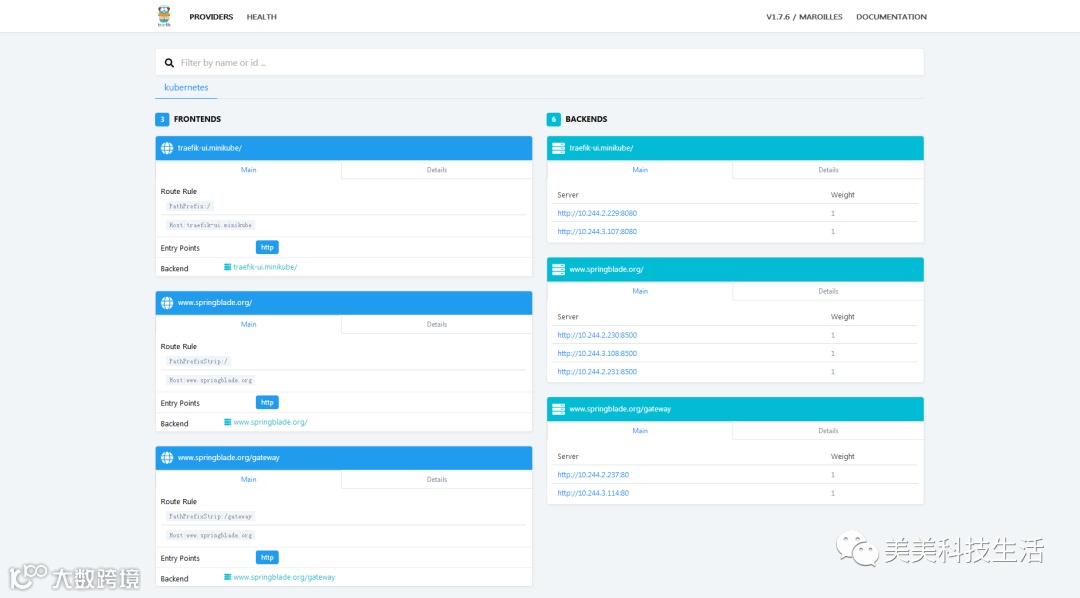
Task: Click backend icon beside www.springblade.org/ link
Action: pyautogui.click(x=227, y=422)
